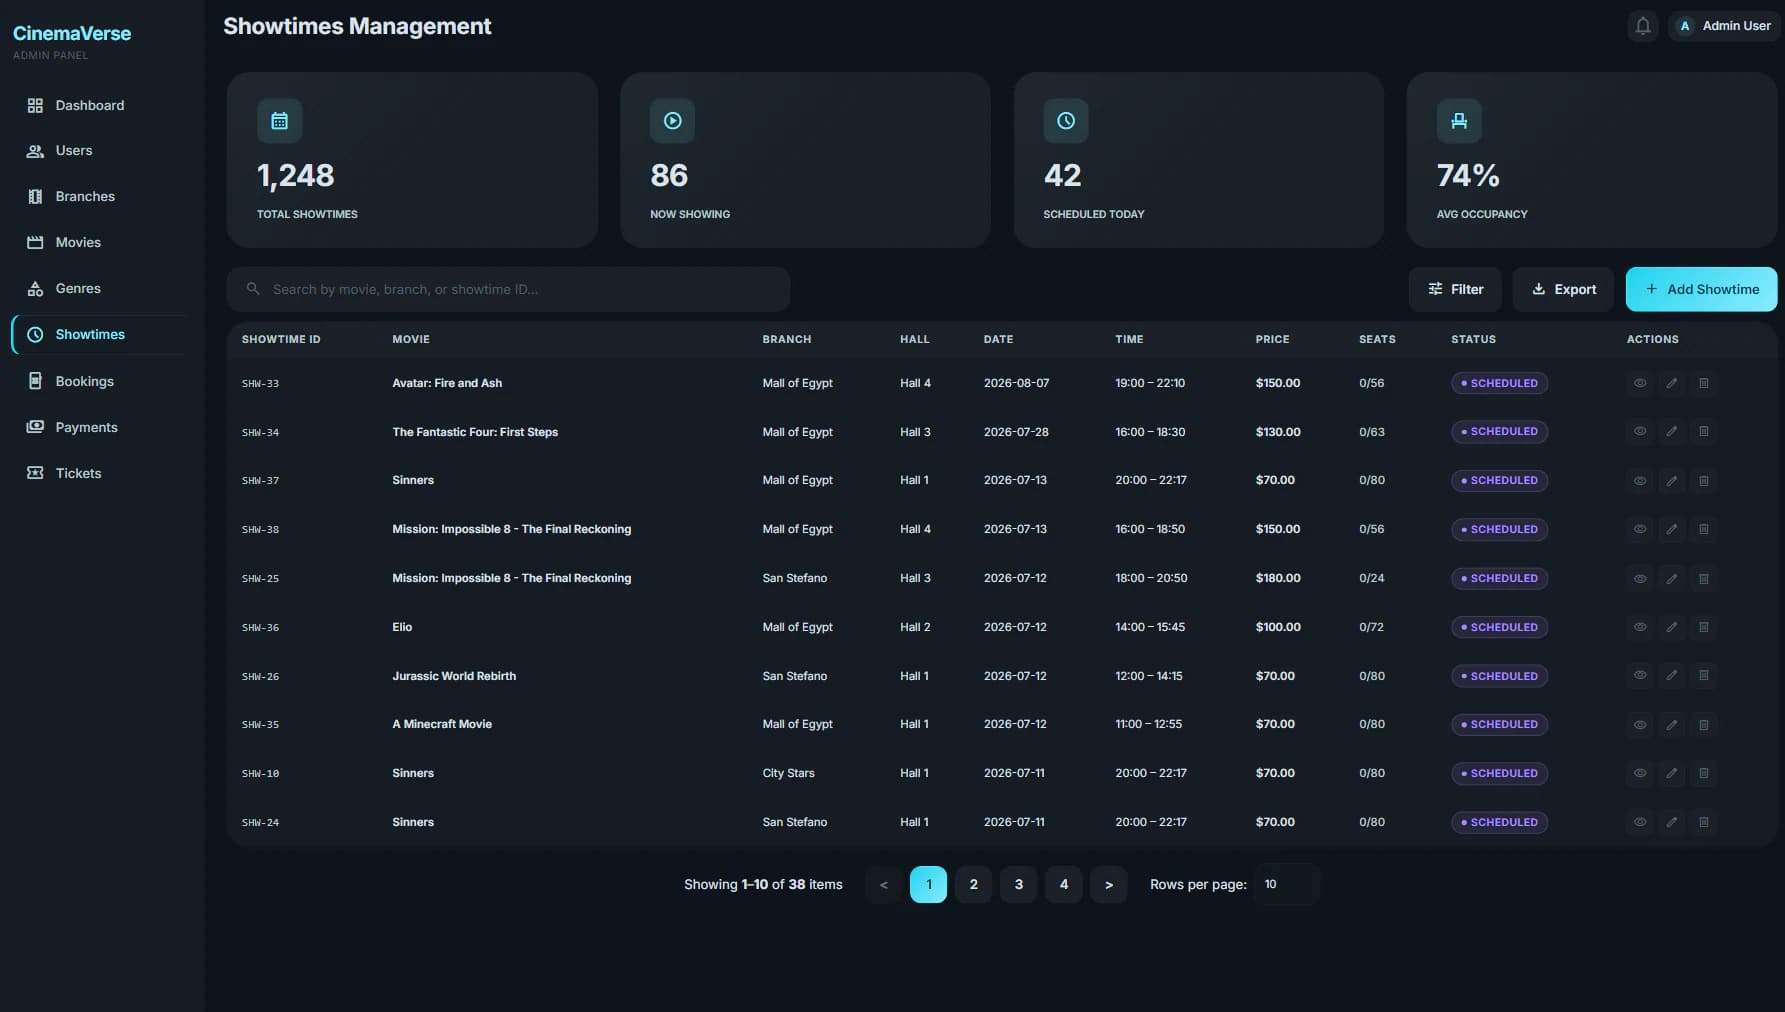Focus the showtime search field
This screenshot has height=1012, width=1785.
pyautogui.click(x=508, y=289)
